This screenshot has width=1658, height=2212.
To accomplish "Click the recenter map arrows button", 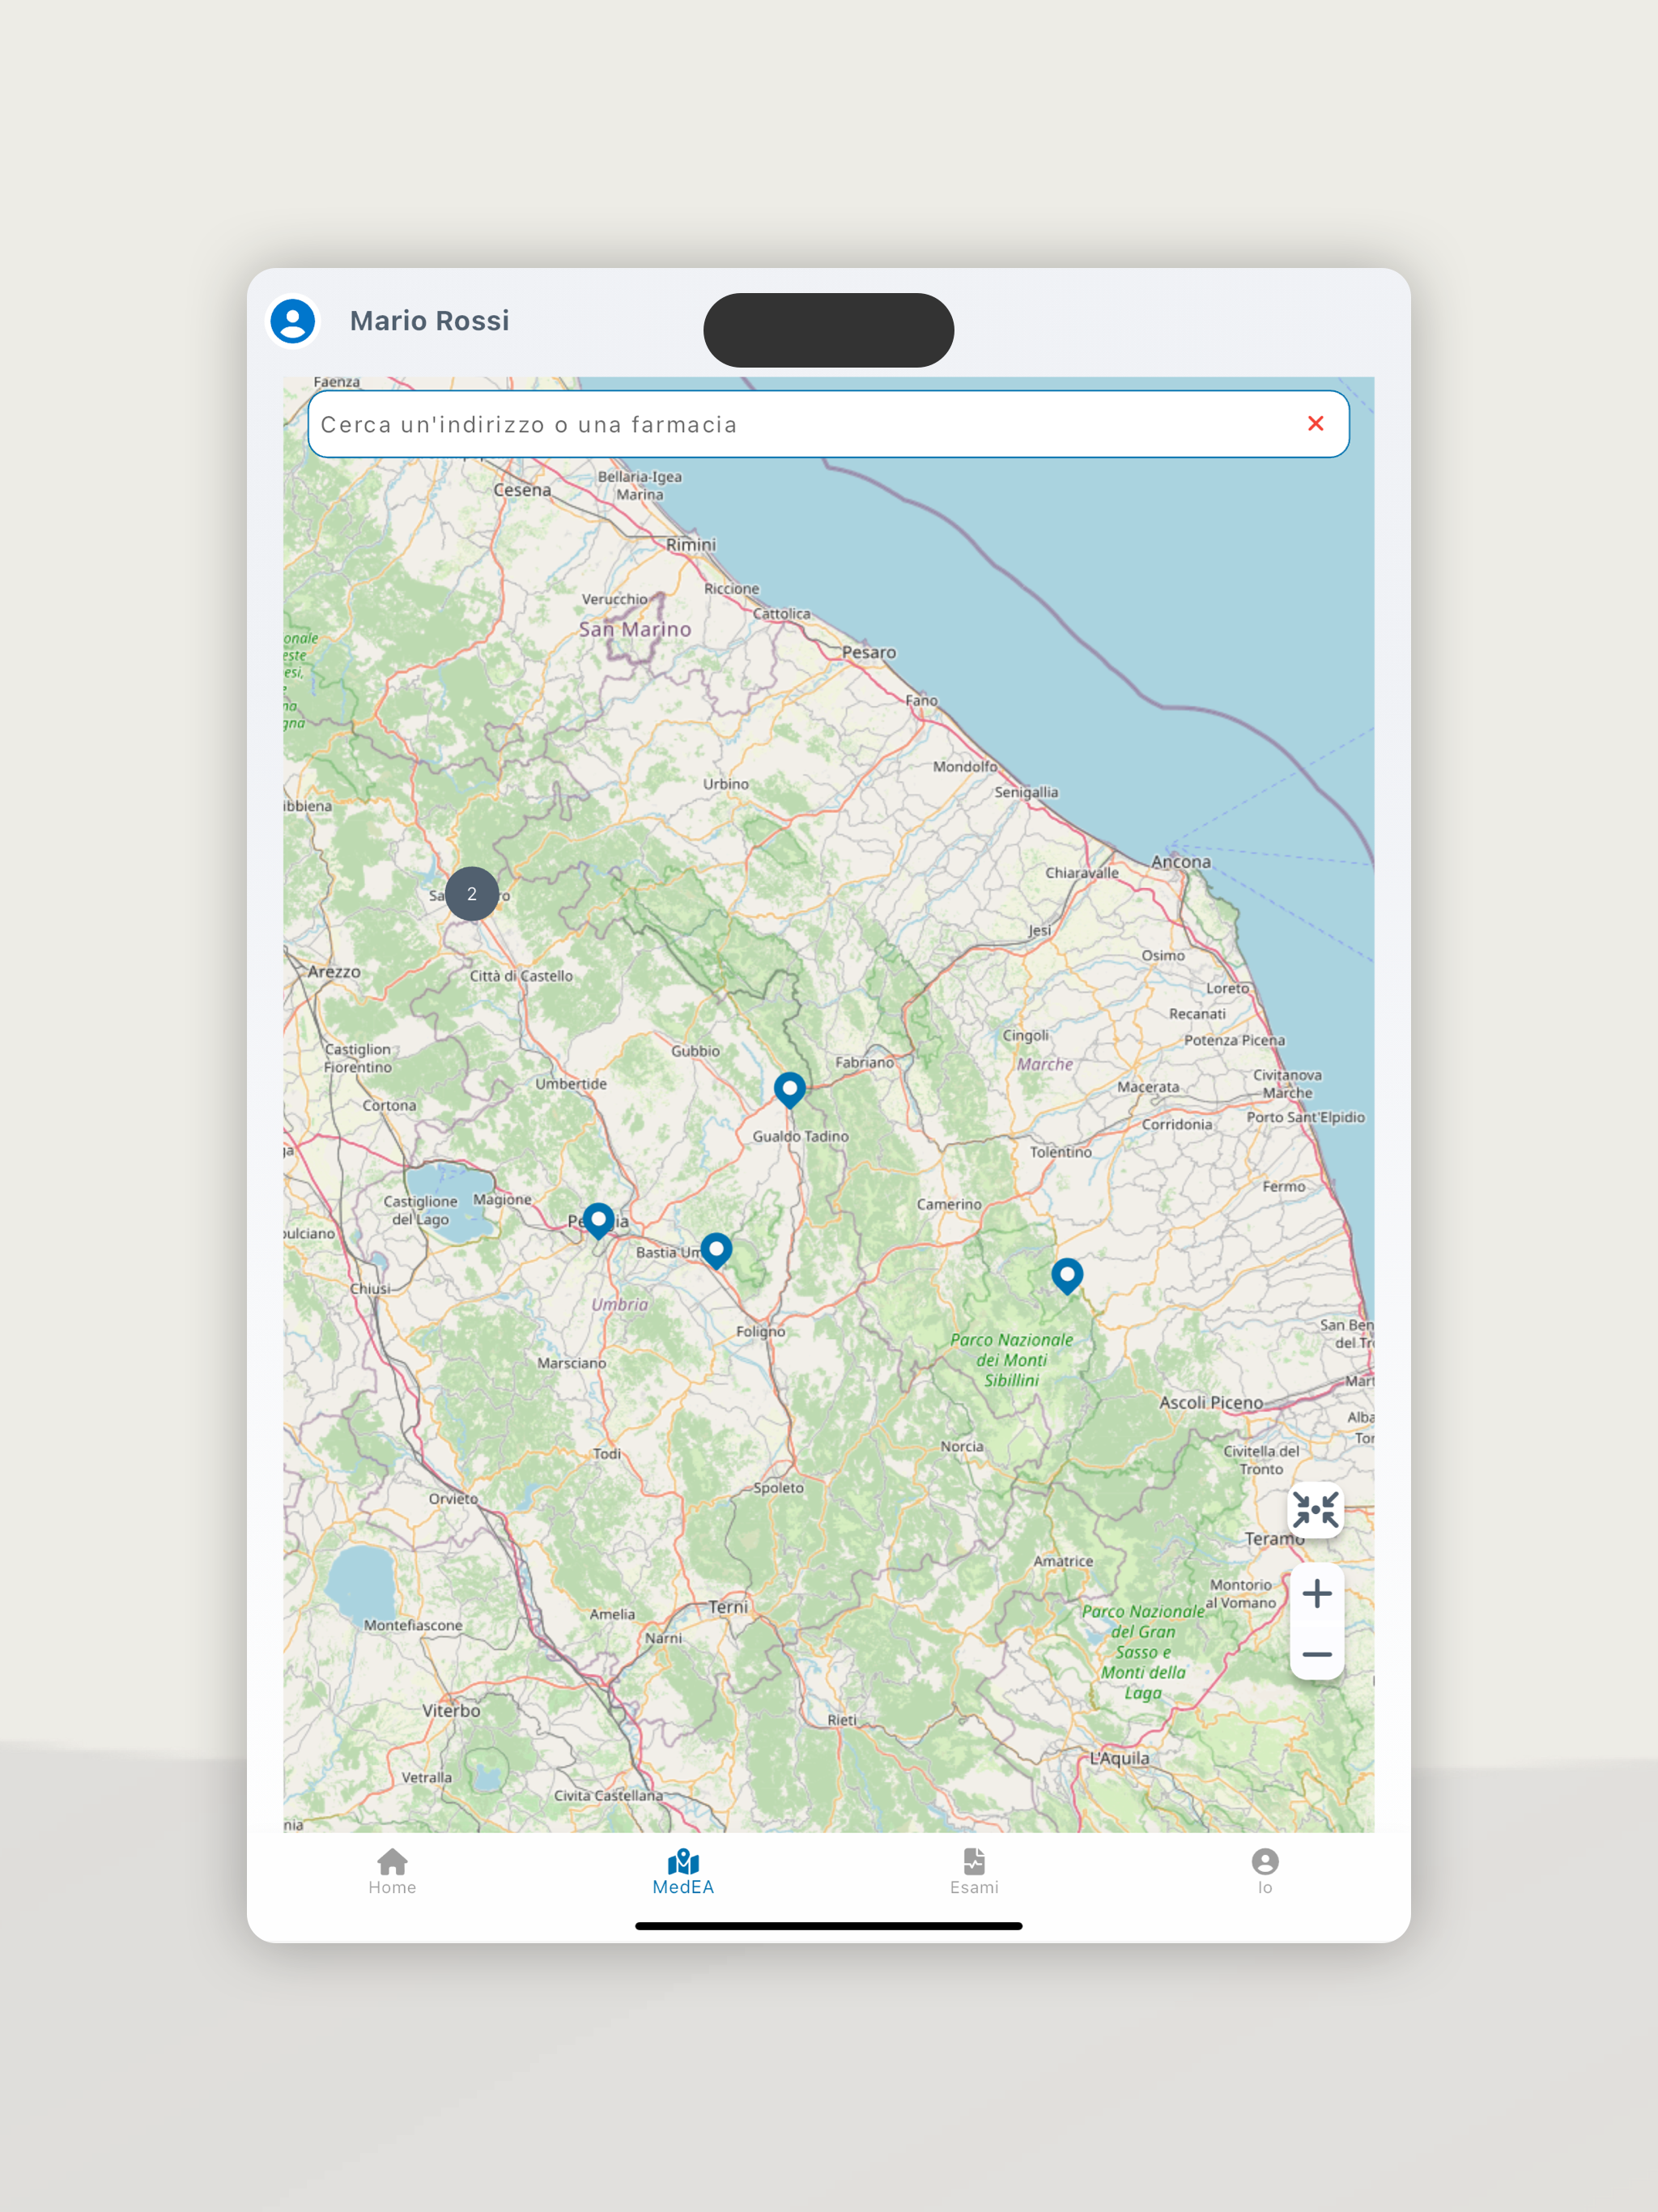I will click(1315, 1509).
